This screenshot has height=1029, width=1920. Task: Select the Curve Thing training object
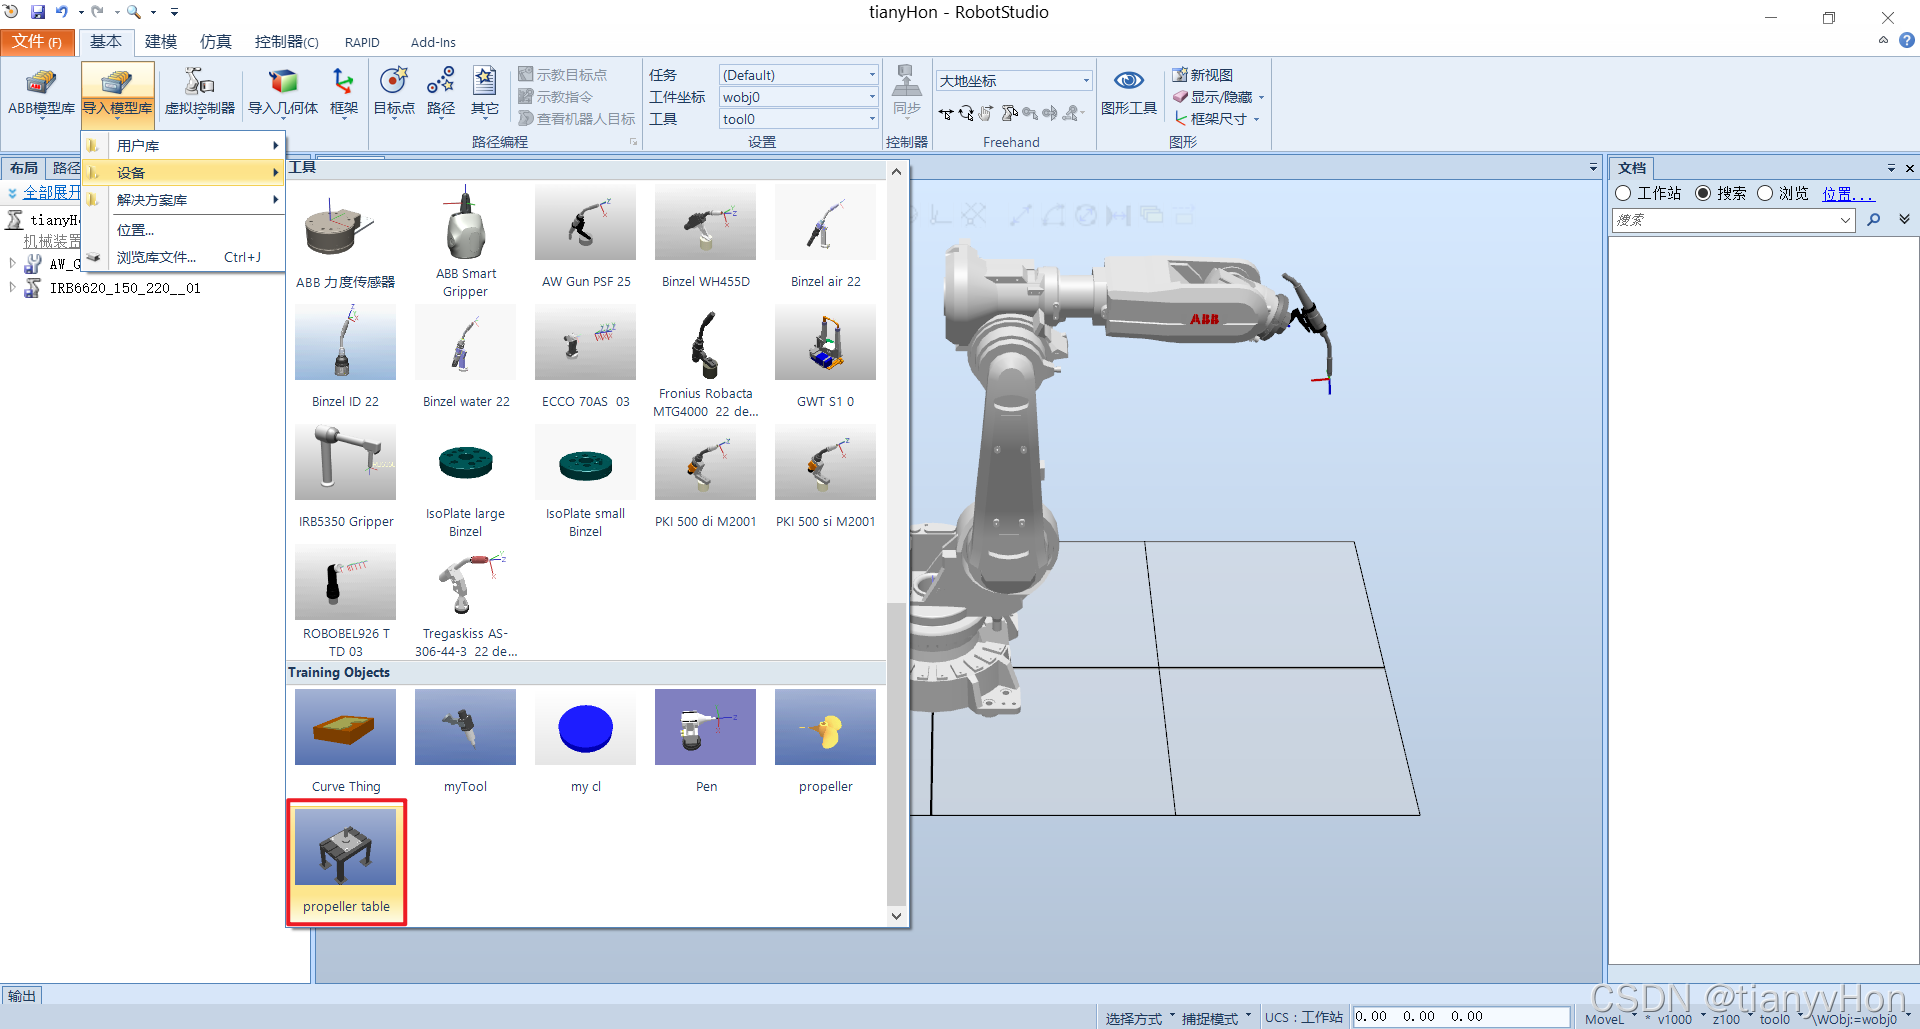345,742
